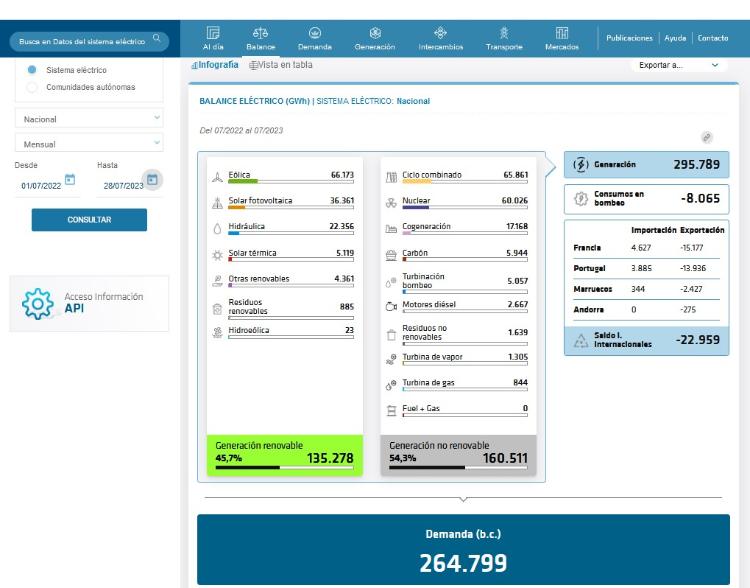Open the 'Generación' menu
This screenshot has width=750, height=588.
(375, 38)
